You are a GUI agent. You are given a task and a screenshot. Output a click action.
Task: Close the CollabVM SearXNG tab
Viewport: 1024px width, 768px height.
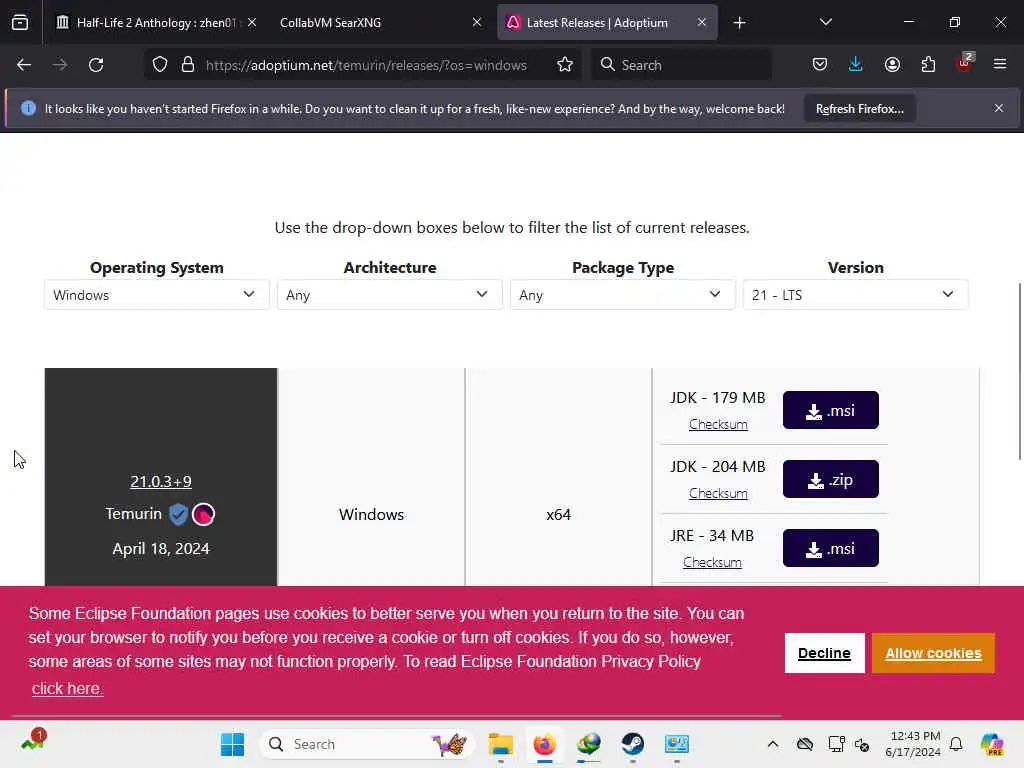[477, 22]
